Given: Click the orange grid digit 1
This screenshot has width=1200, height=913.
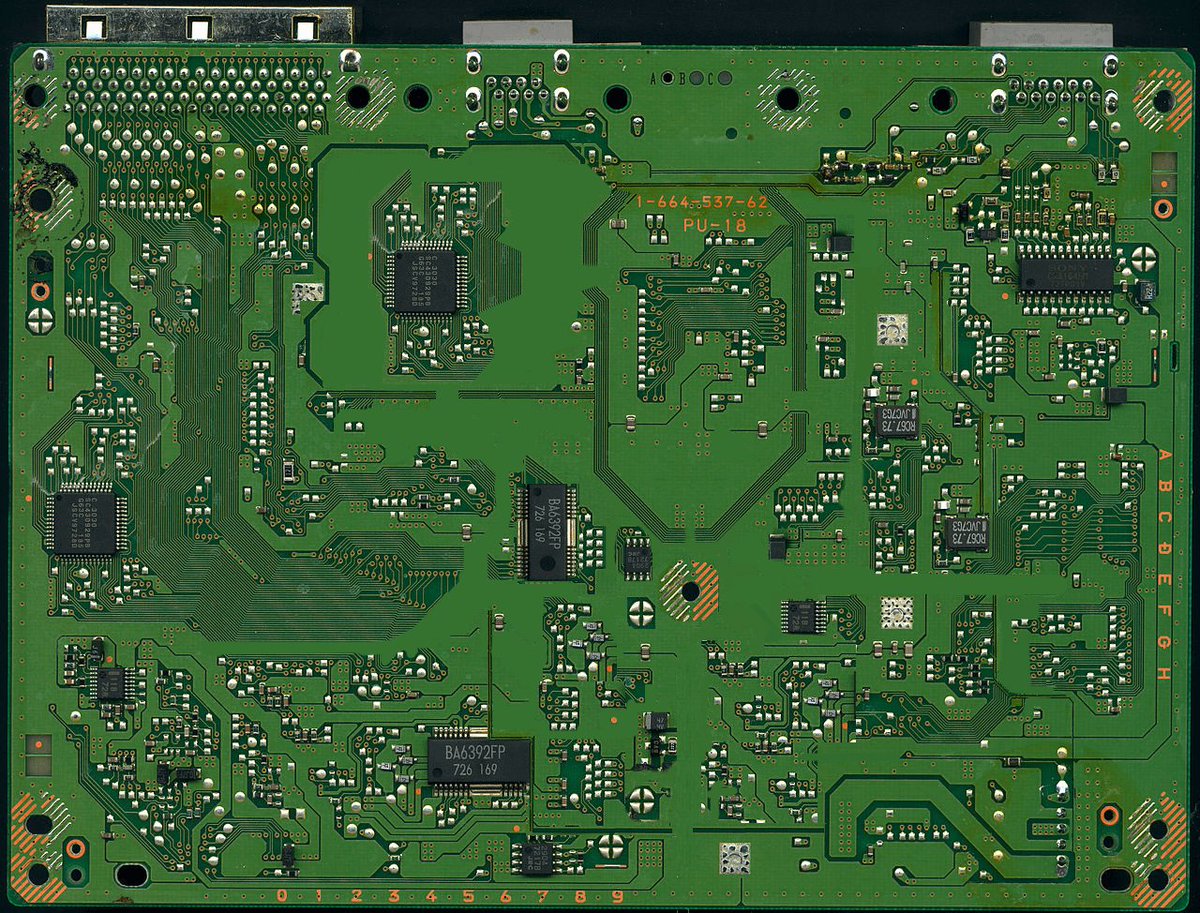Looking at the screenshot, I should [x=319, y=895].
